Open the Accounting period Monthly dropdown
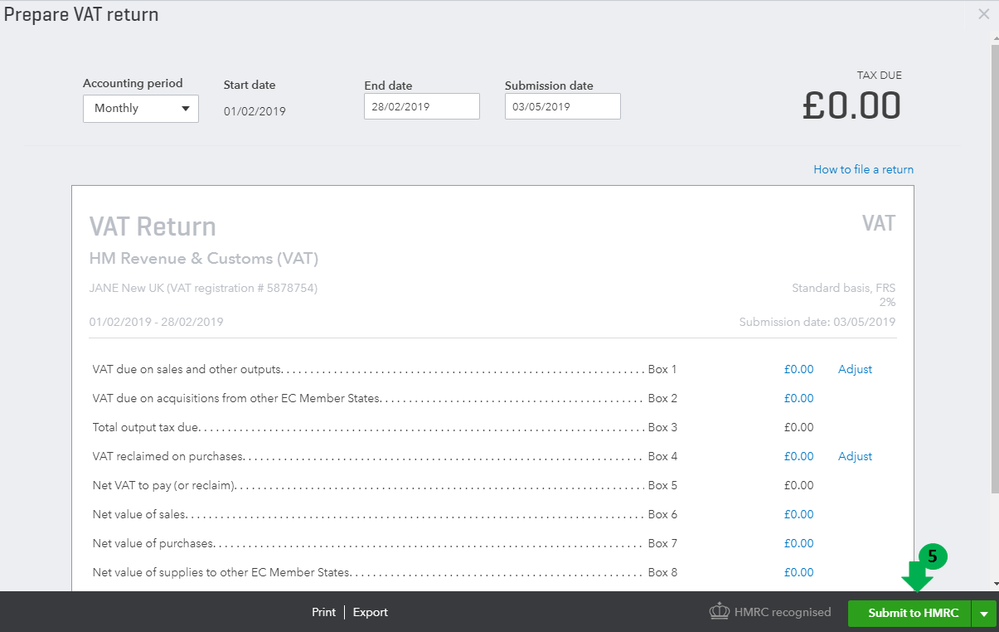The height and width of the screenshot is (632, 999). [x=141, y=108]
